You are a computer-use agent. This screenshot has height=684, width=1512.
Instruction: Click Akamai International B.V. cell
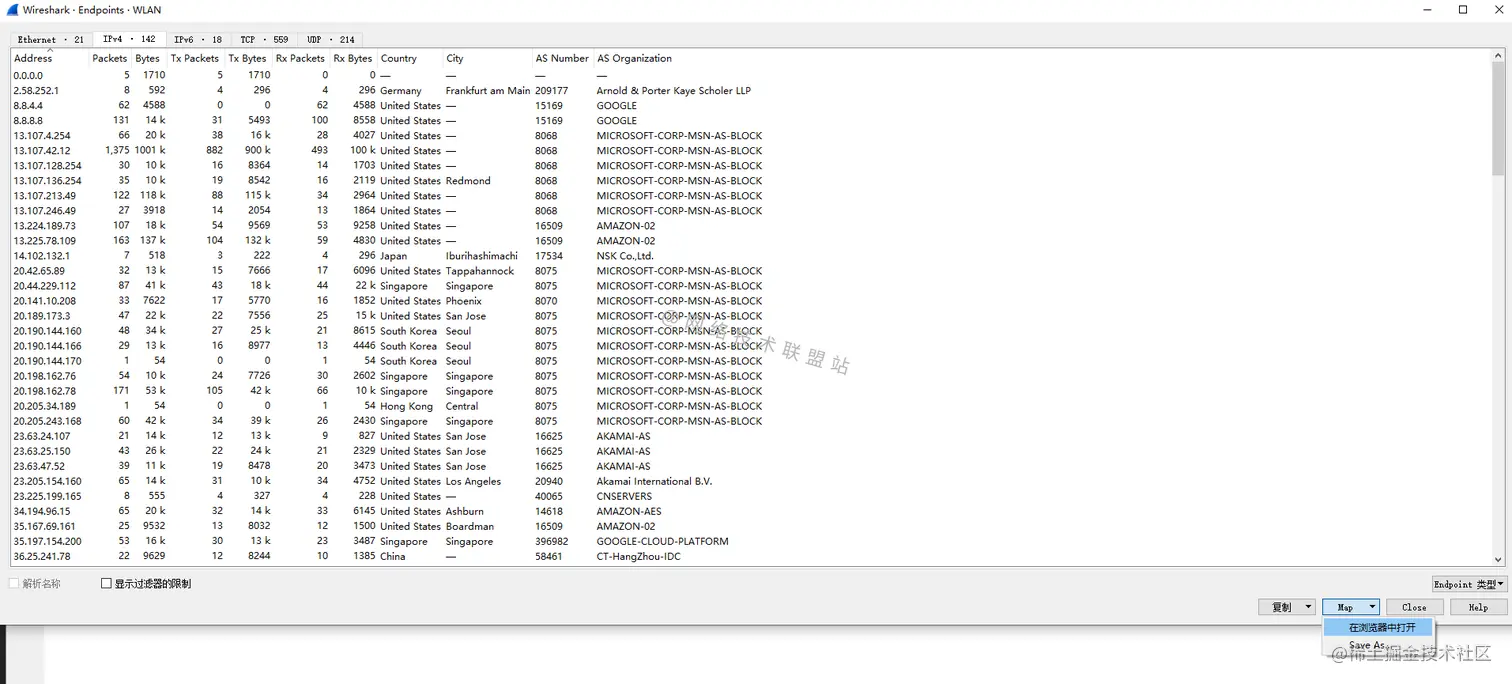point(654,481)
